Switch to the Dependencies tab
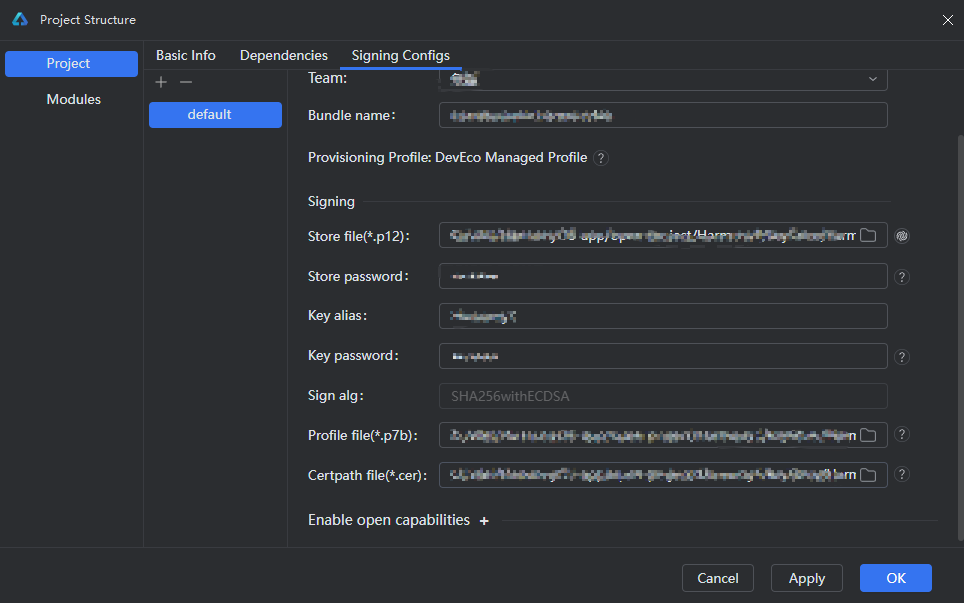The height and width of the screenshot is (603, 964). (x=283, y=56)
